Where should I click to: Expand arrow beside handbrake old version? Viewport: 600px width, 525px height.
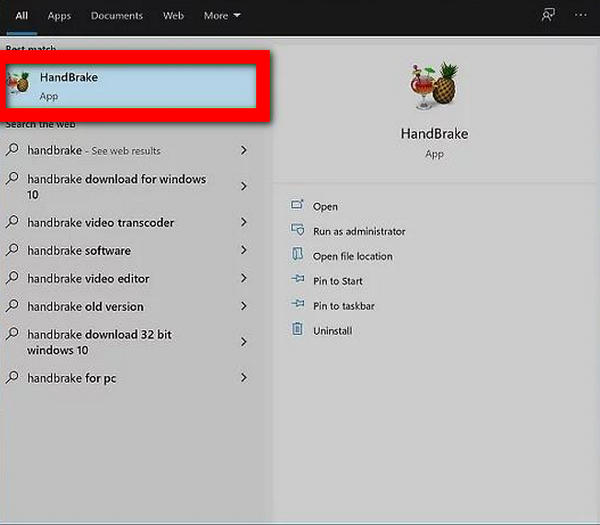[244, 307]
